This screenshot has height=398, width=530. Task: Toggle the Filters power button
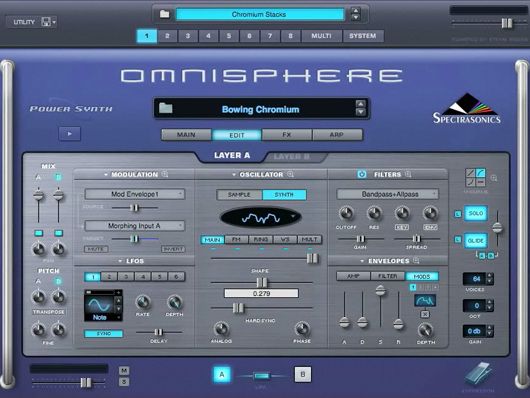(x=362, y=174)
